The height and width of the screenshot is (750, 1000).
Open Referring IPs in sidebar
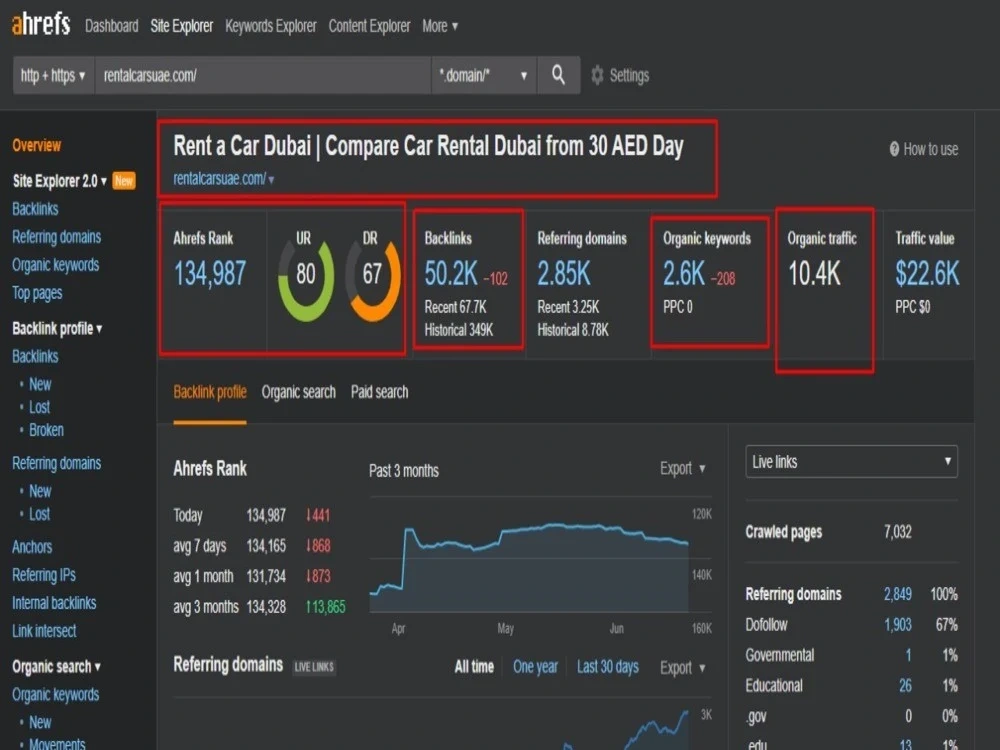click(43, 575)
